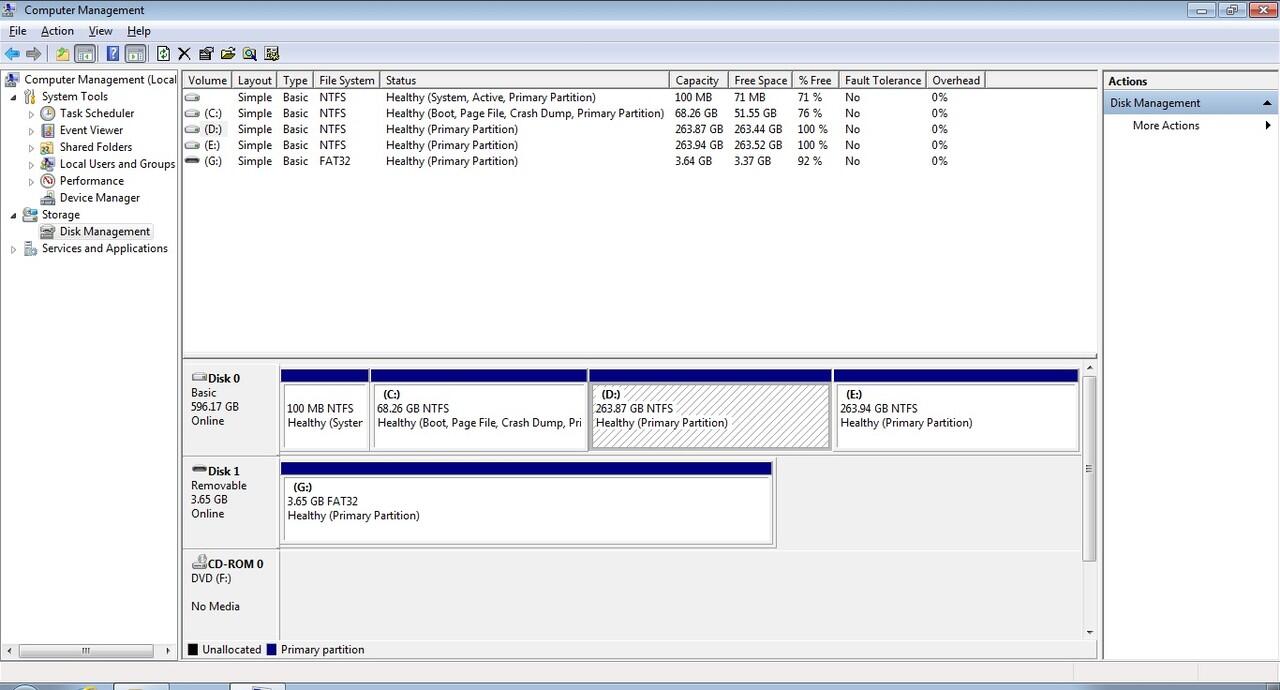The image size is (1280, 690).
Task: Select the (G:) 3.65 GB FAT32 partition block
Action: [527, 509]
